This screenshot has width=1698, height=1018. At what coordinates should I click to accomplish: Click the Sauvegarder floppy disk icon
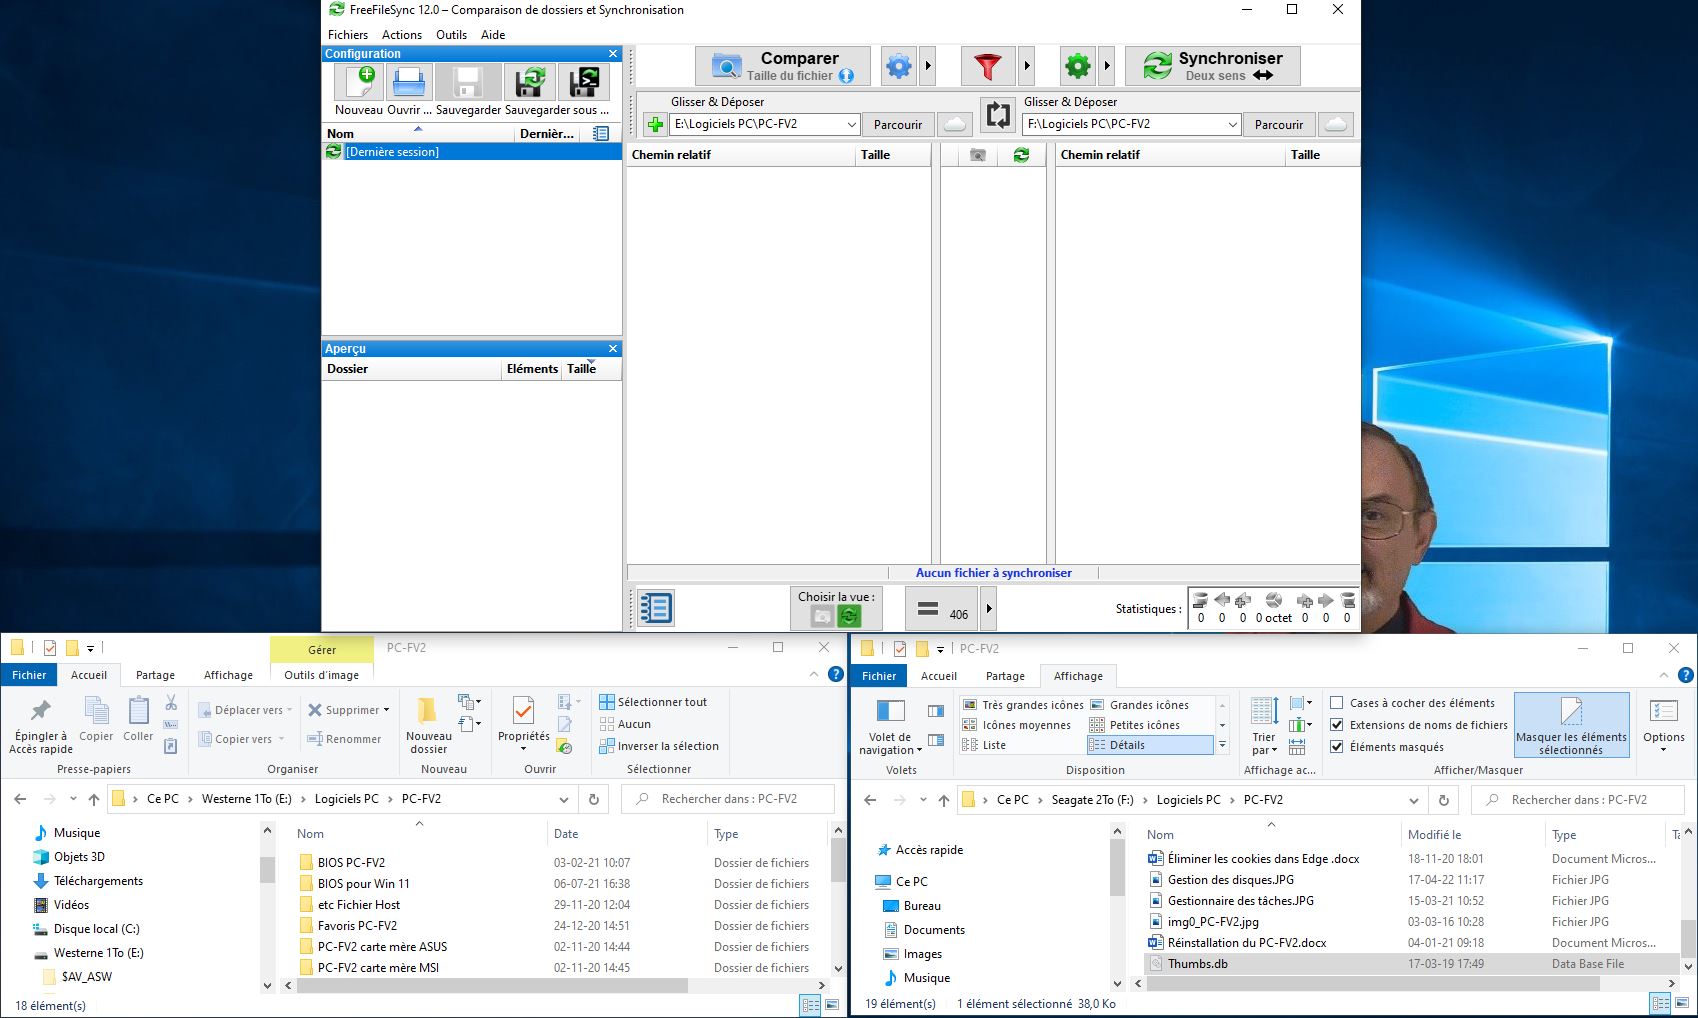click(467, 82)
